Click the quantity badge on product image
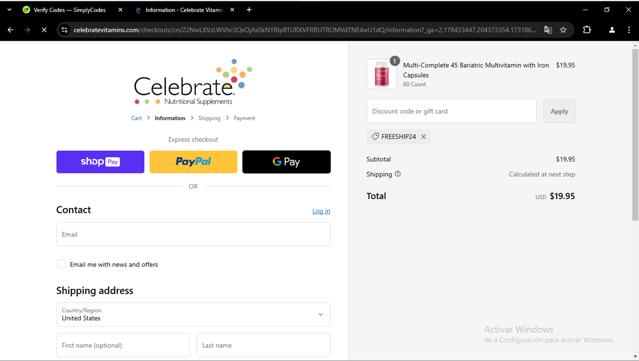 394,61
